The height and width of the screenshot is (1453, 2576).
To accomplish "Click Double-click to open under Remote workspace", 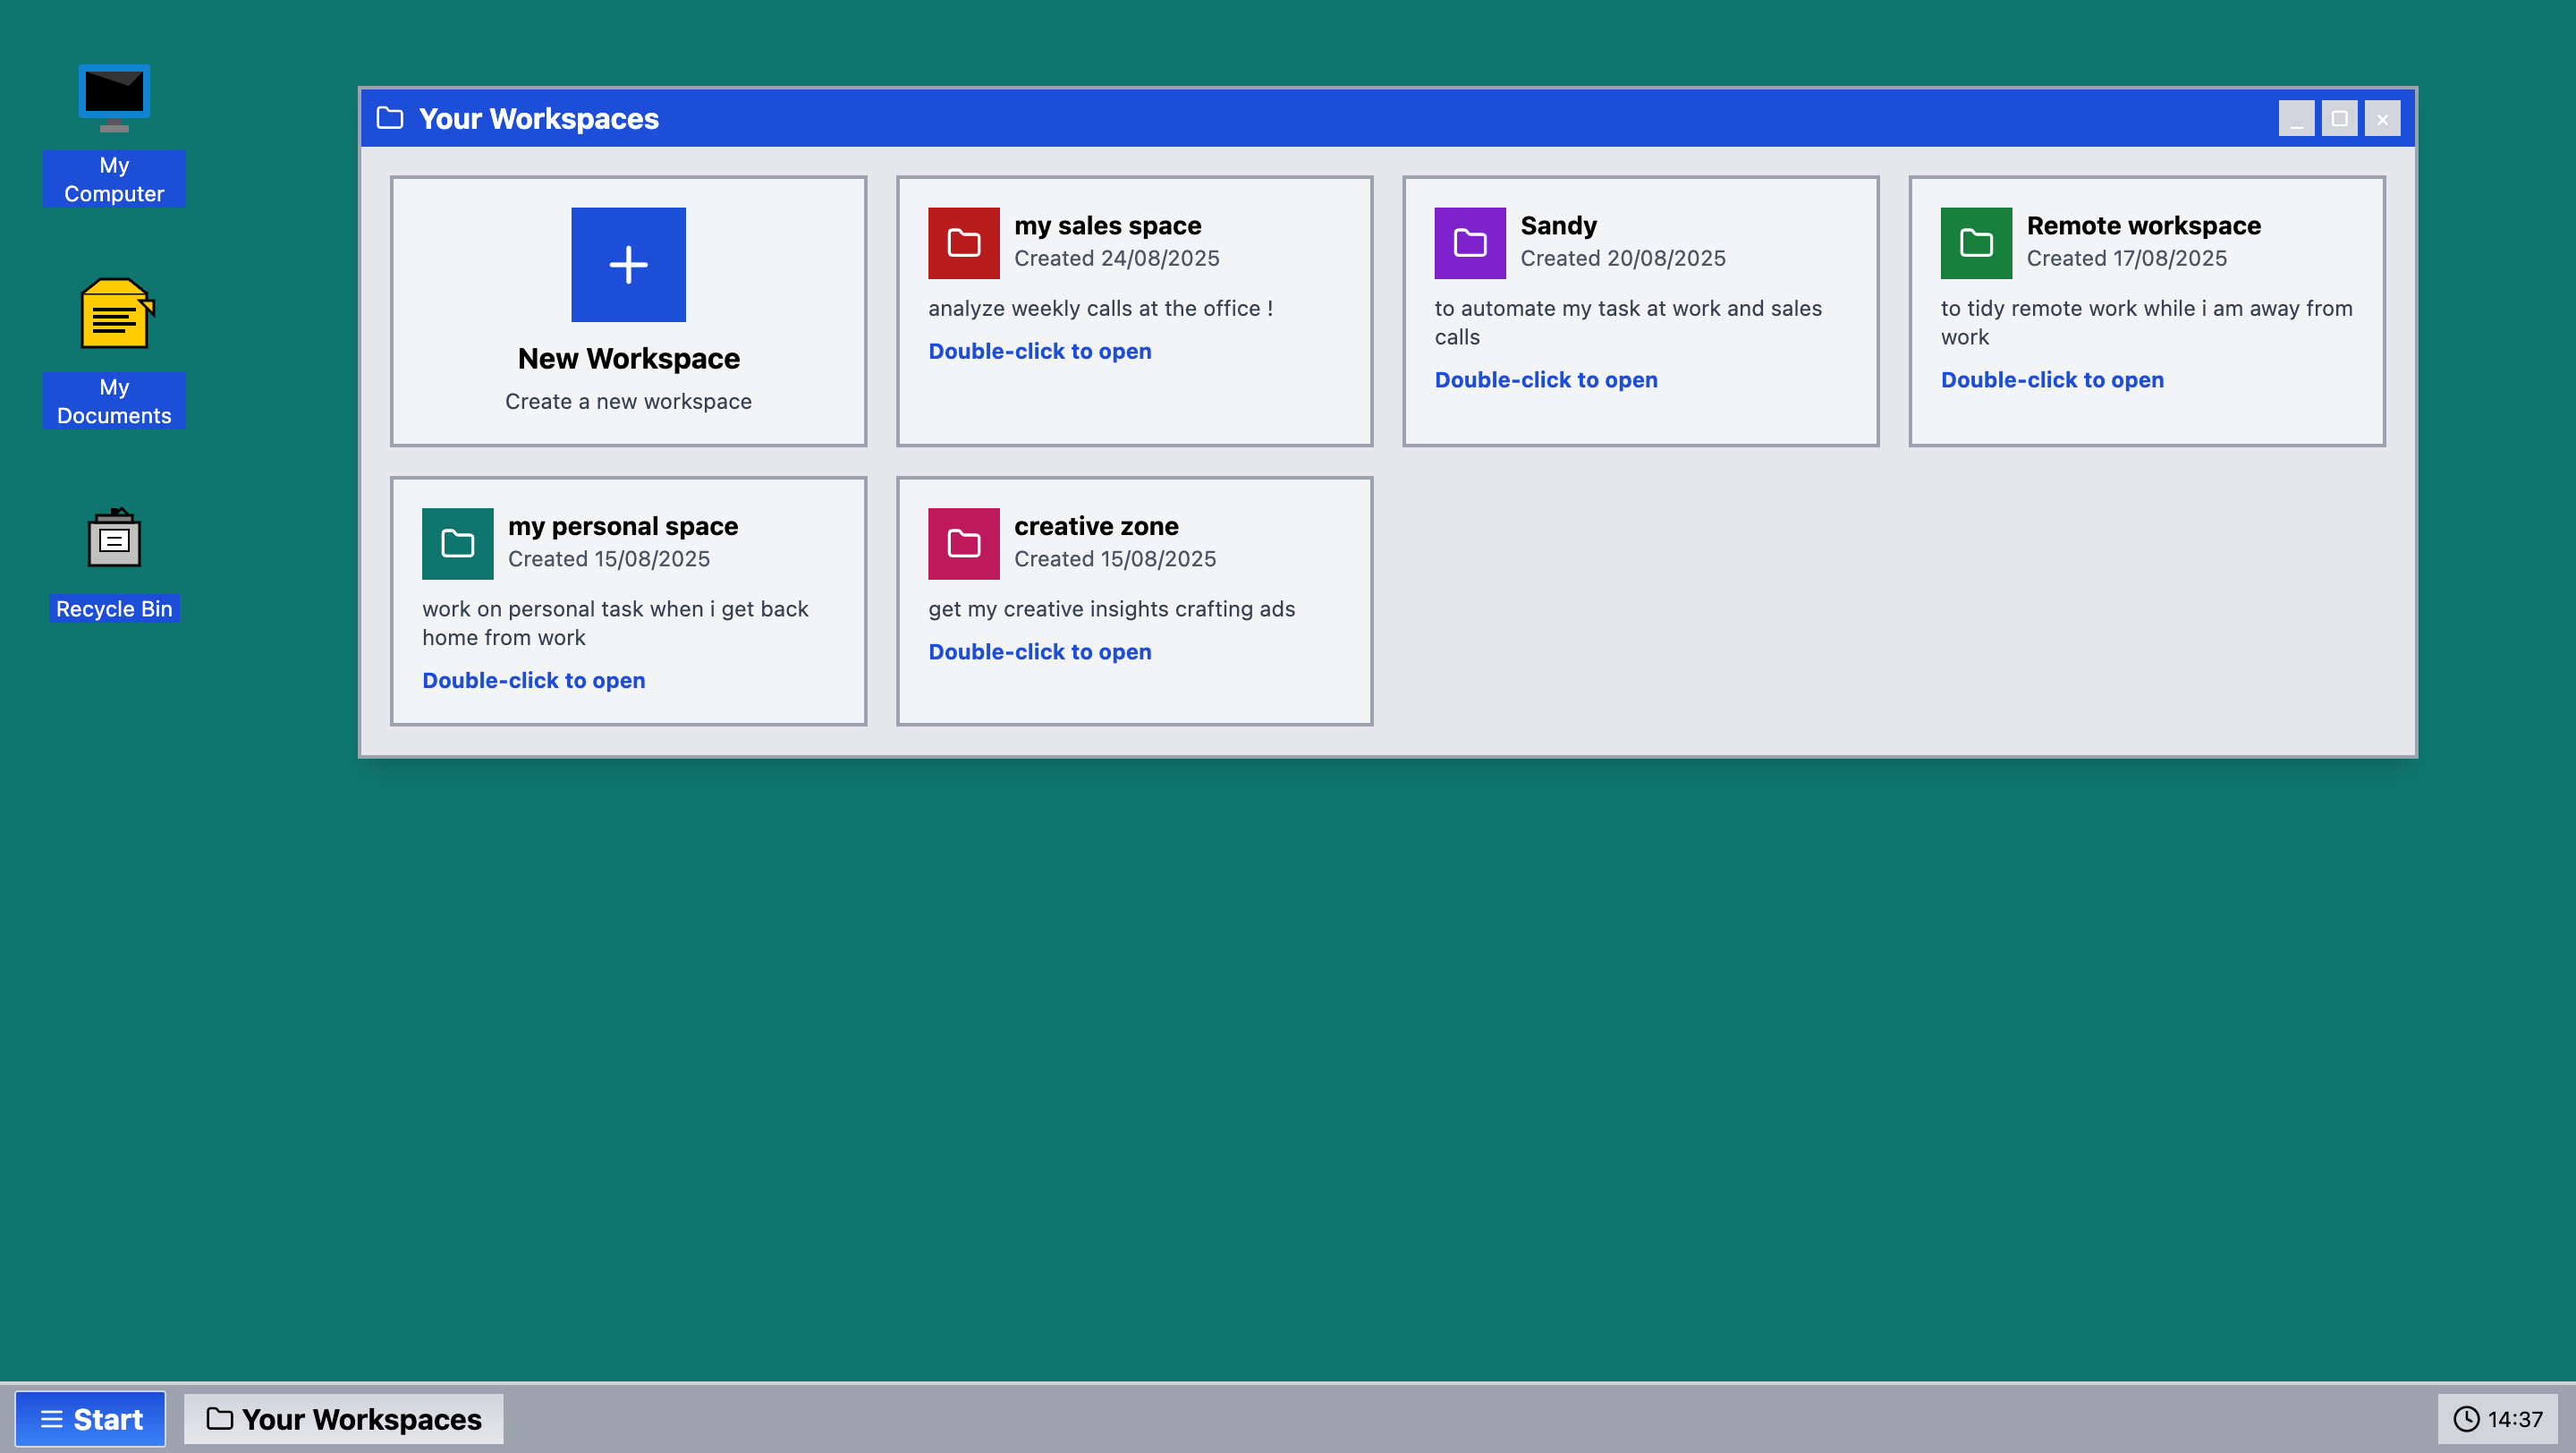I will pyautogui.click(x=2052, y=379).
